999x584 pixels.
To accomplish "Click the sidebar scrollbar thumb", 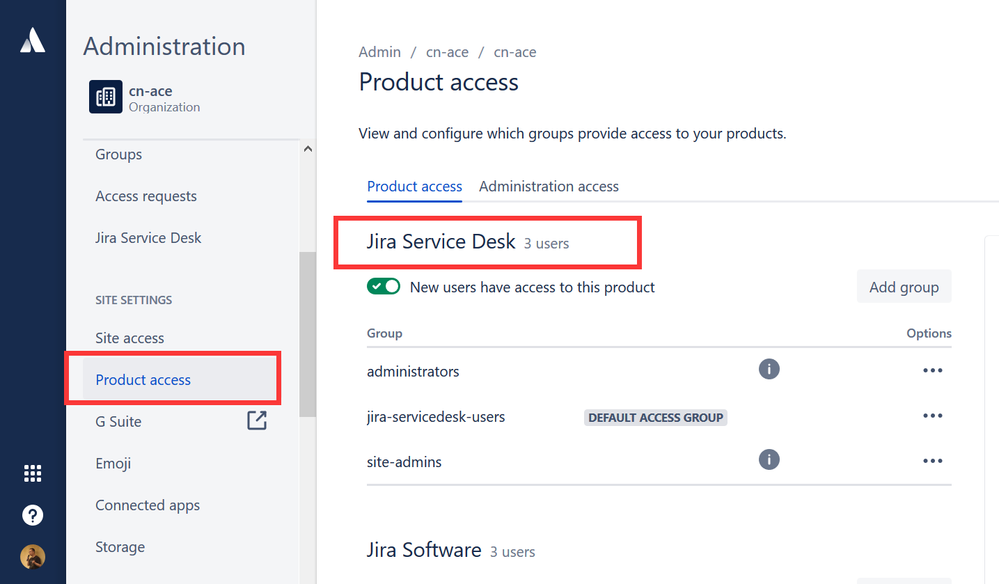I will [308, 334].
